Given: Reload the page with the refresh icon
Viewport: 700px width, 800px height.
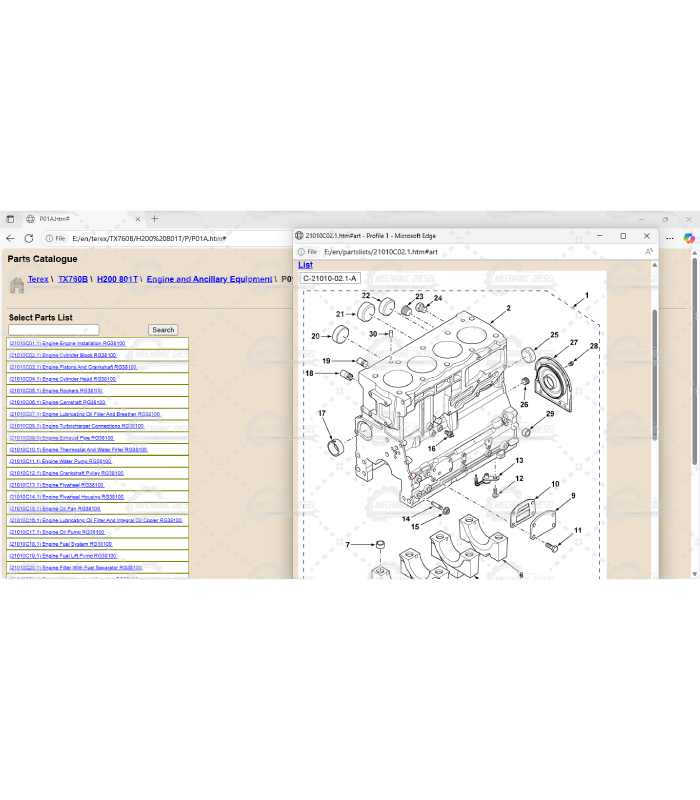Looking at the screenshot, I should point(29,238).
